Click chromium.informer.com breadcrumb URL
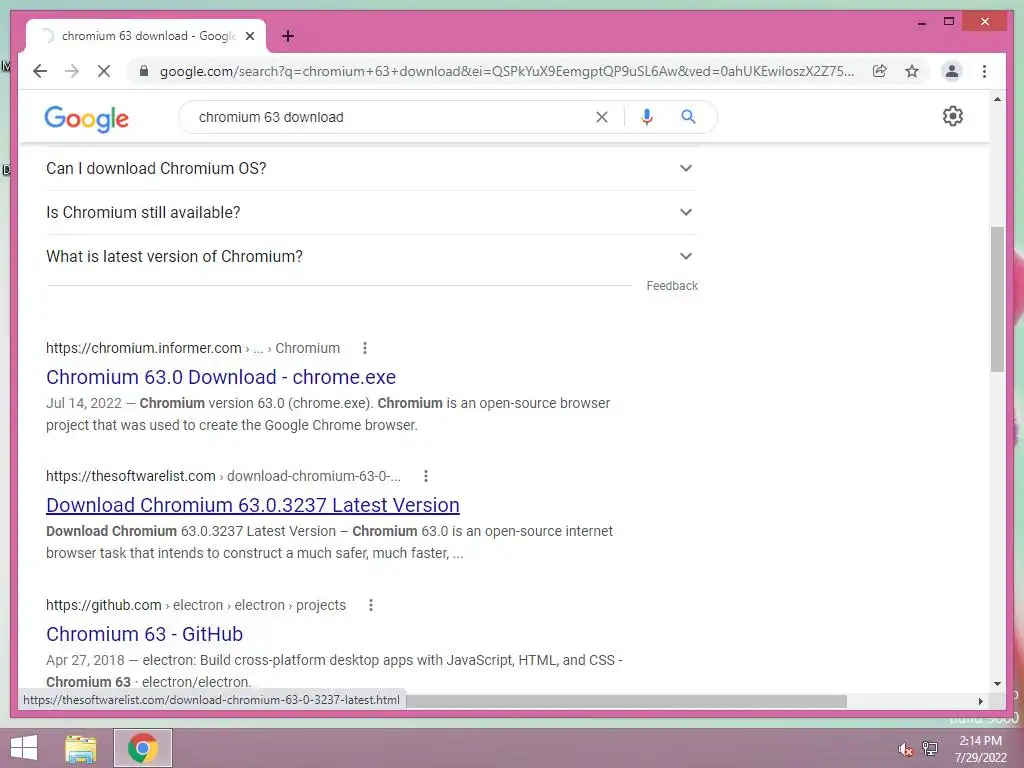The width and height of the screenshot is (1024, 768). [x=193, y=348]
